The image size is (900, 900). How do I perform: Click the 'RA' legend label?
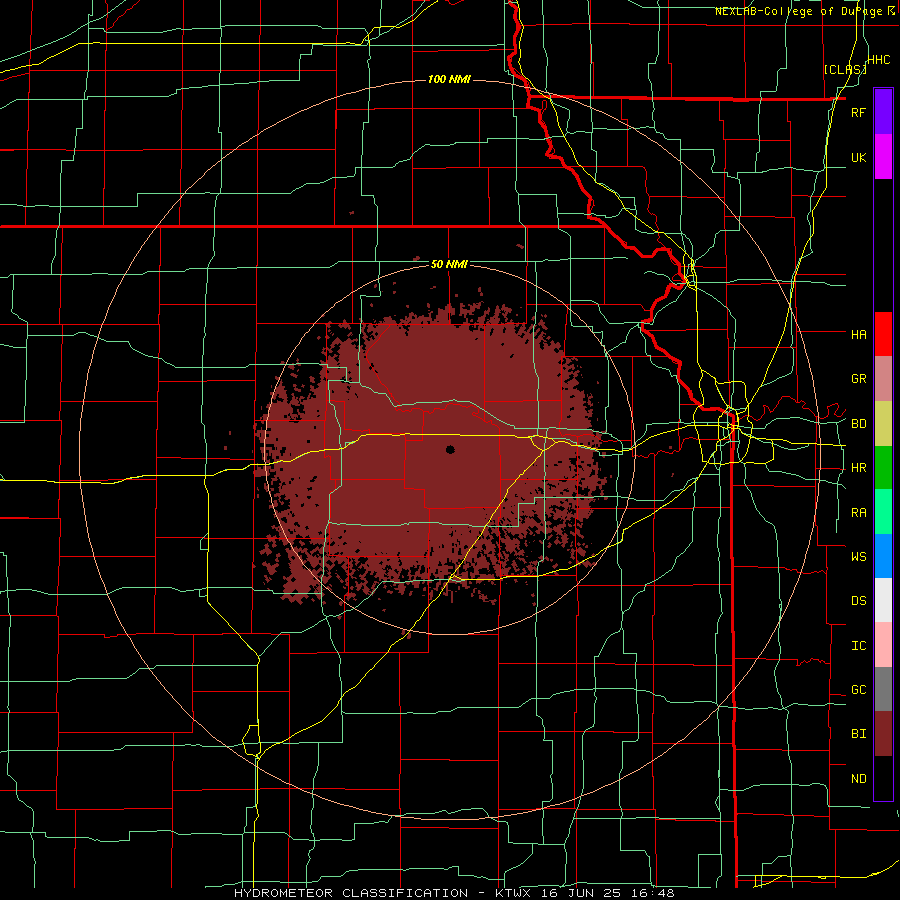(858, 513)
